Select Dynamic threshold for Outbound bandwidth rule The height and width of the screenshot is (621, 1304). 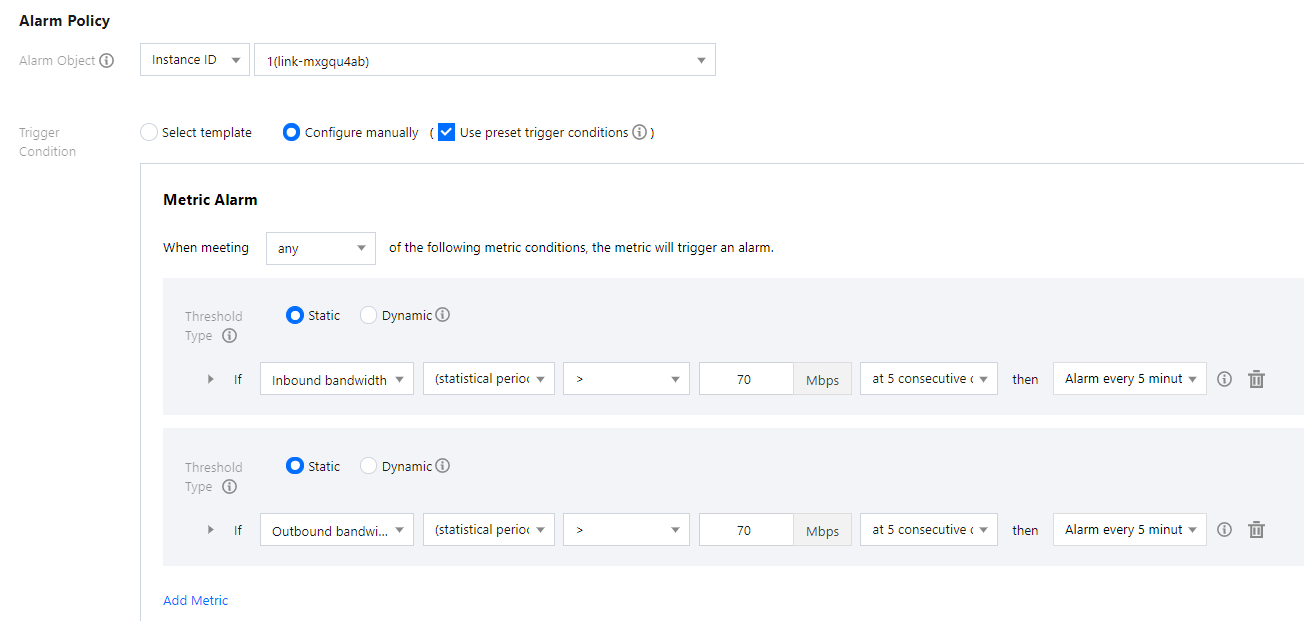point(369,466)
